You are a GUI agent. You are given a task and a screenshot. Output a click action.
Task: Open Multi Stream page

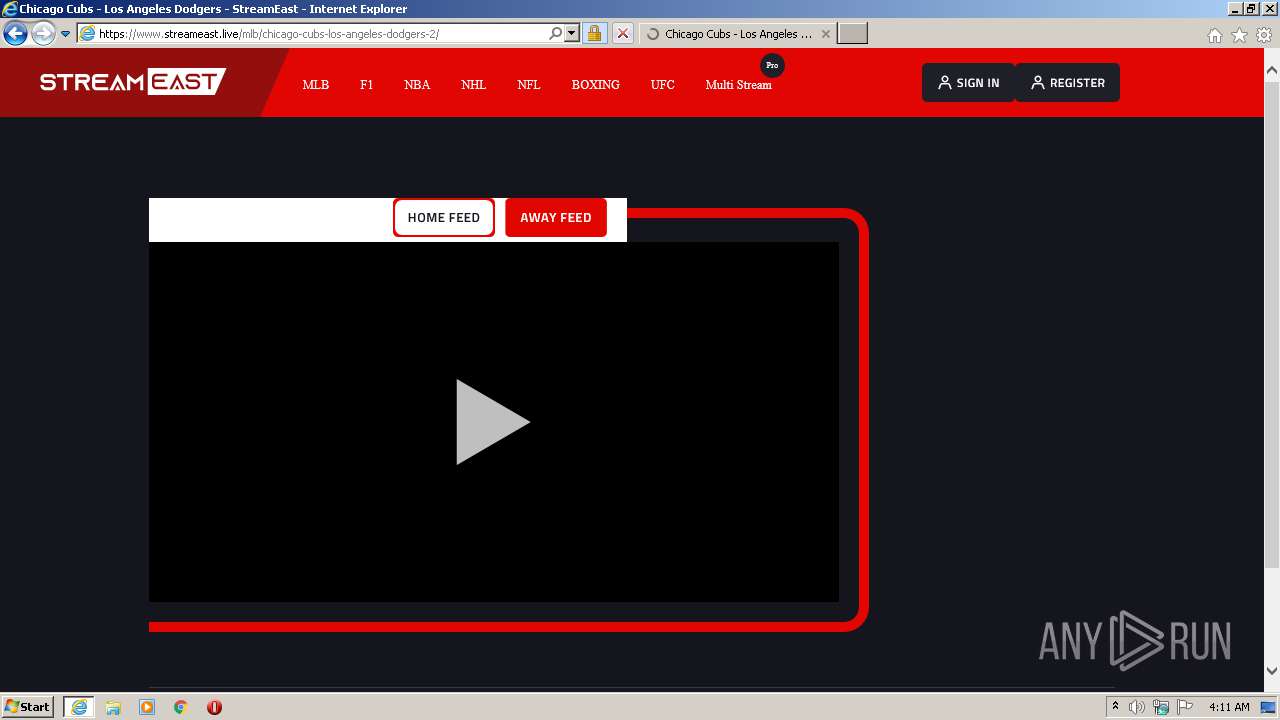(x=738, y=85)
